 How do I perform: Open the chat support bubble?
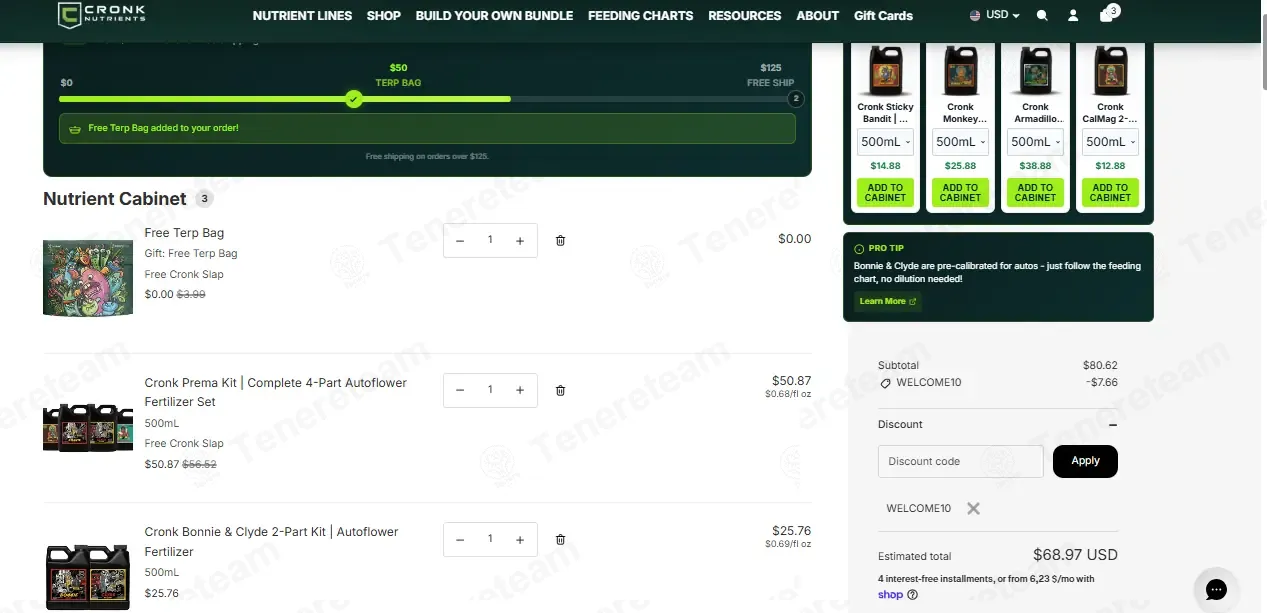coord(1216,589)
